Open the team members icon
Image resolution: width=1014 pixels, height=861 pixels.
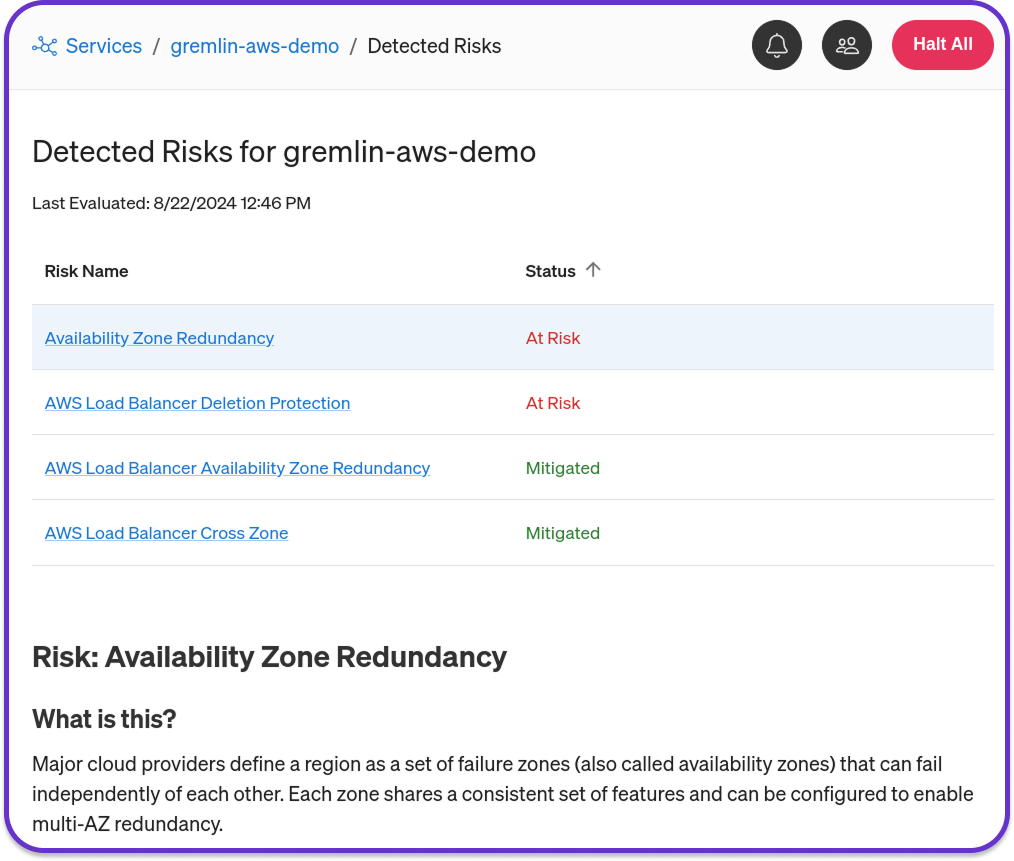pos(847,45)
